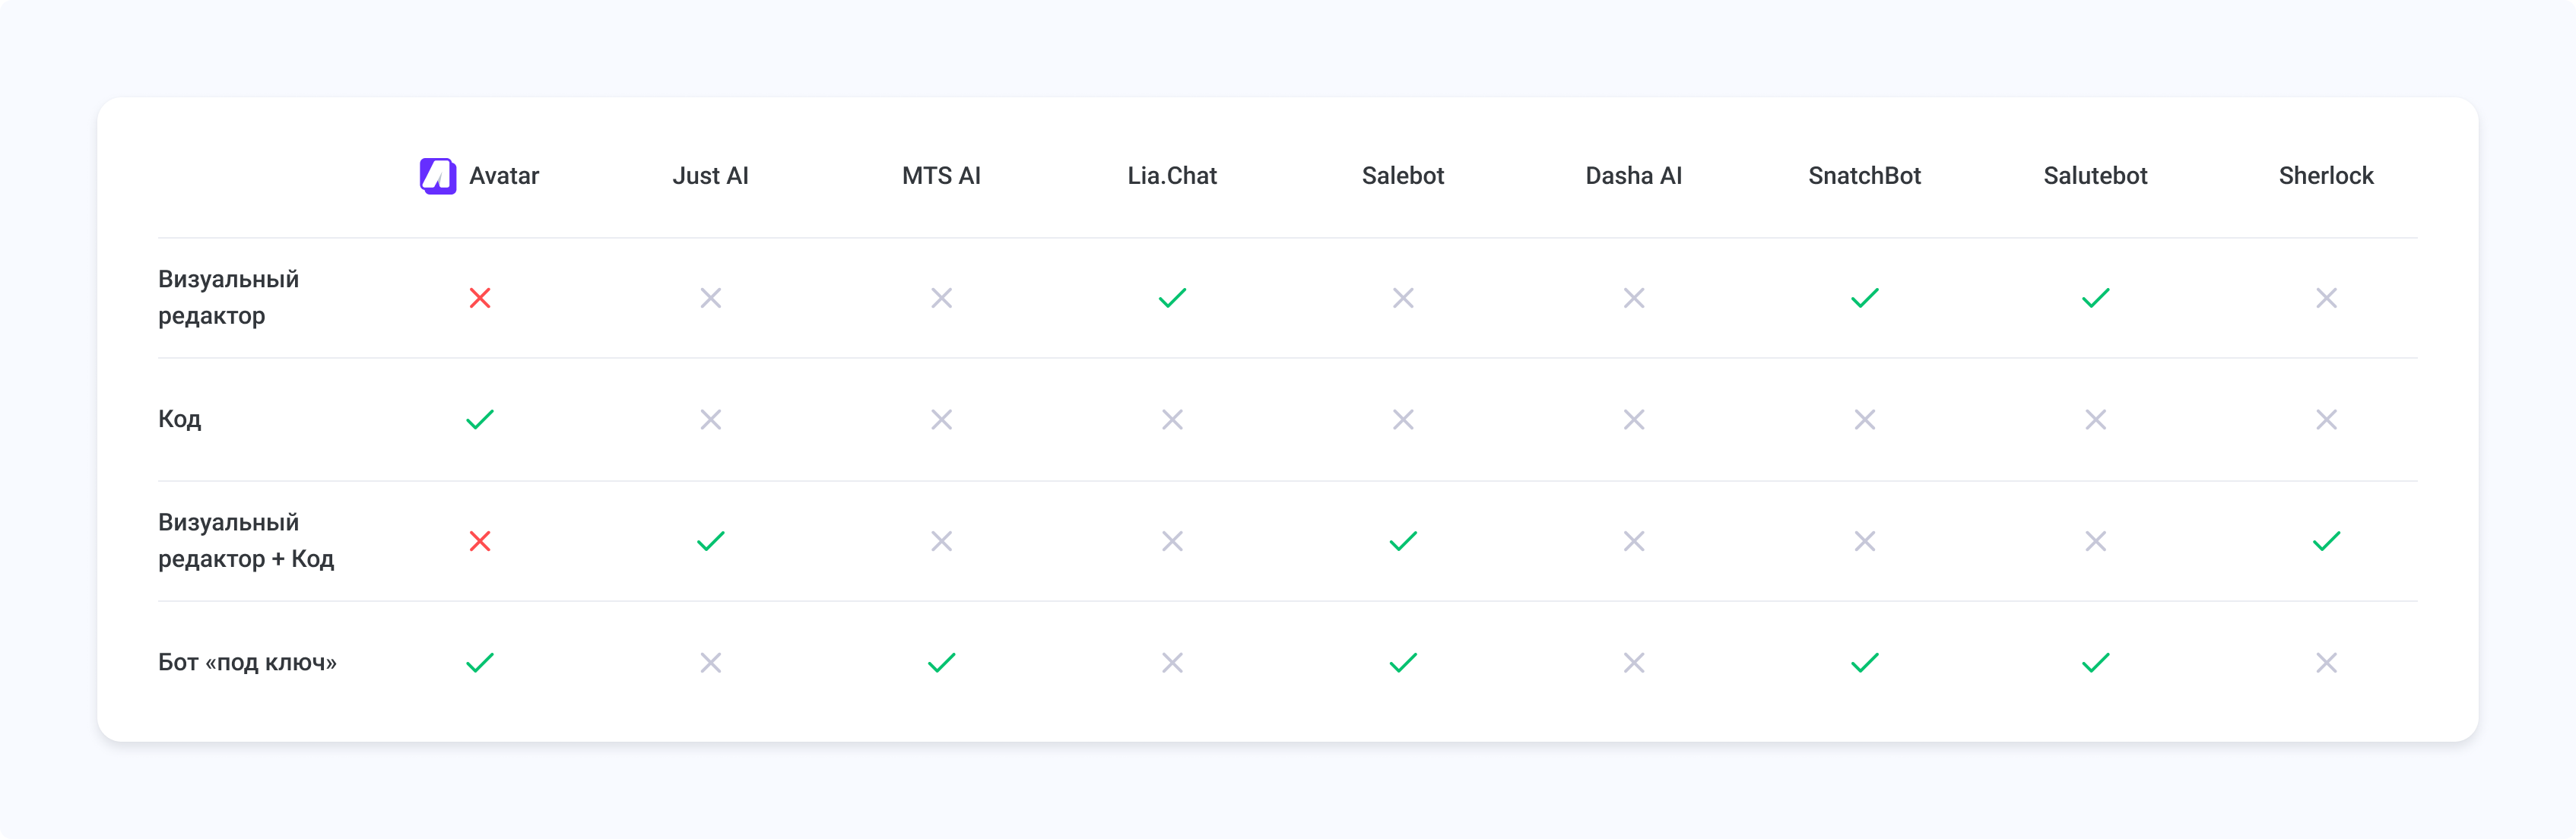Screen dimensions: 2576x839
Task: Click Just AI's green check in editor plus code row
Action: [711, 541]
